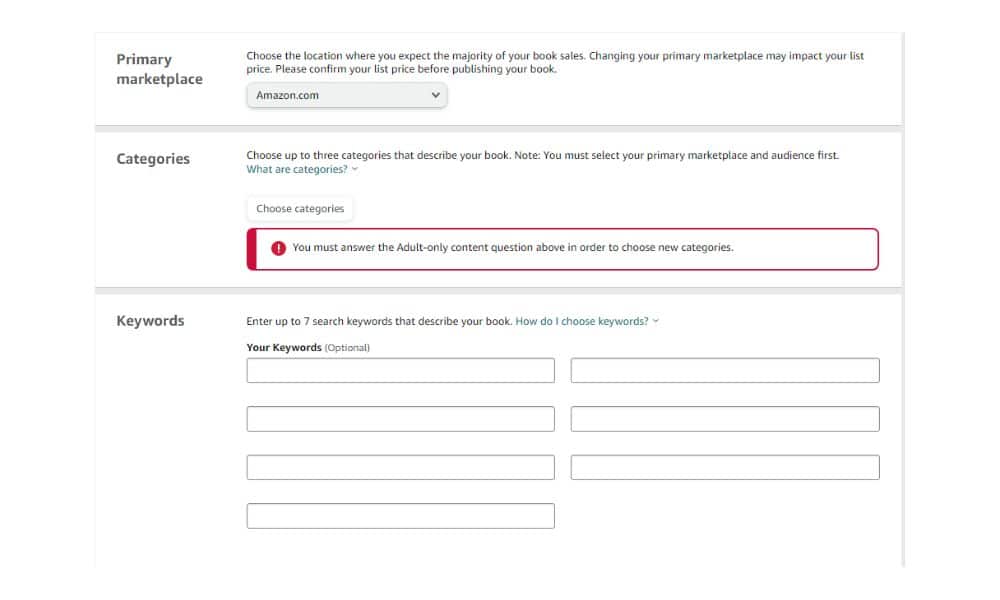Expand the chevron beside 'What are categories?'
Image resolution: width=1000 pixels, height=600 pixels.
[355, 169]
